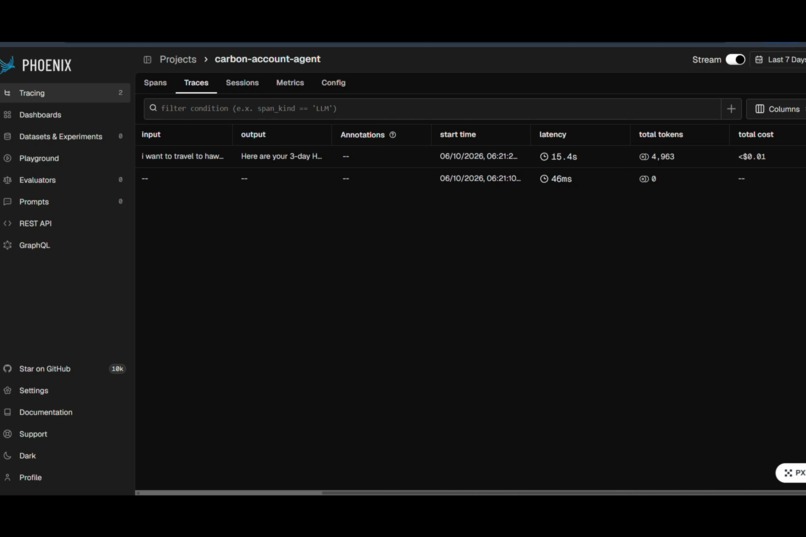Click the output column header

[x=253, y=135]
